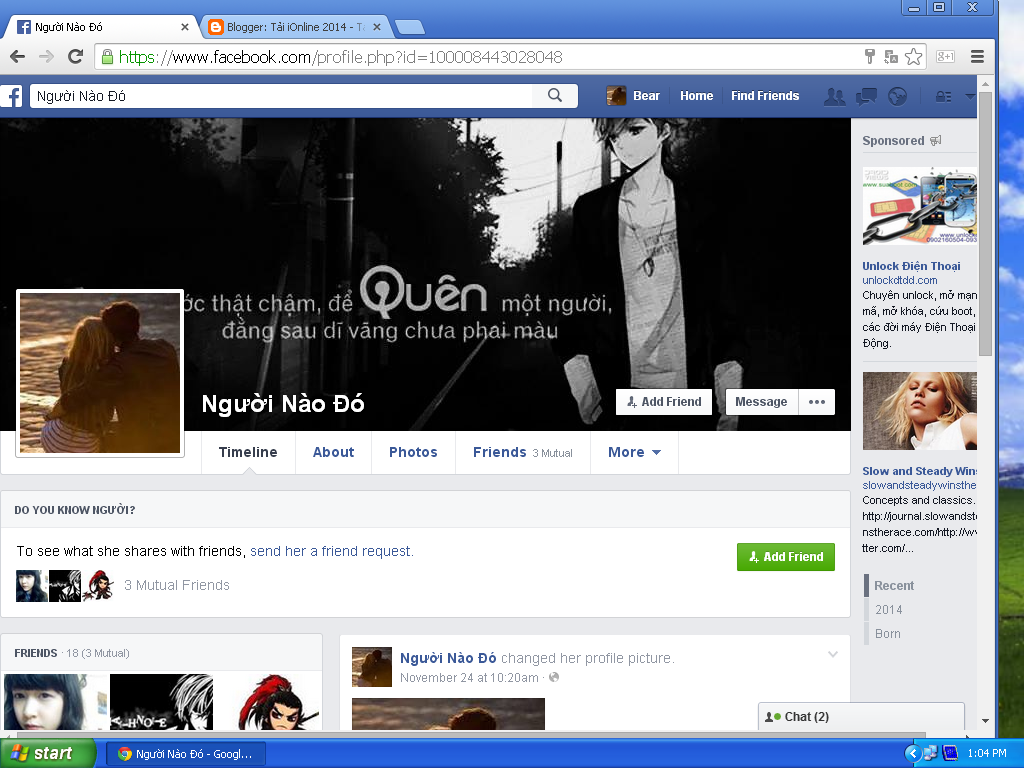
Task: Click the scrollbar down arrow
Action: tap(985, 721)
